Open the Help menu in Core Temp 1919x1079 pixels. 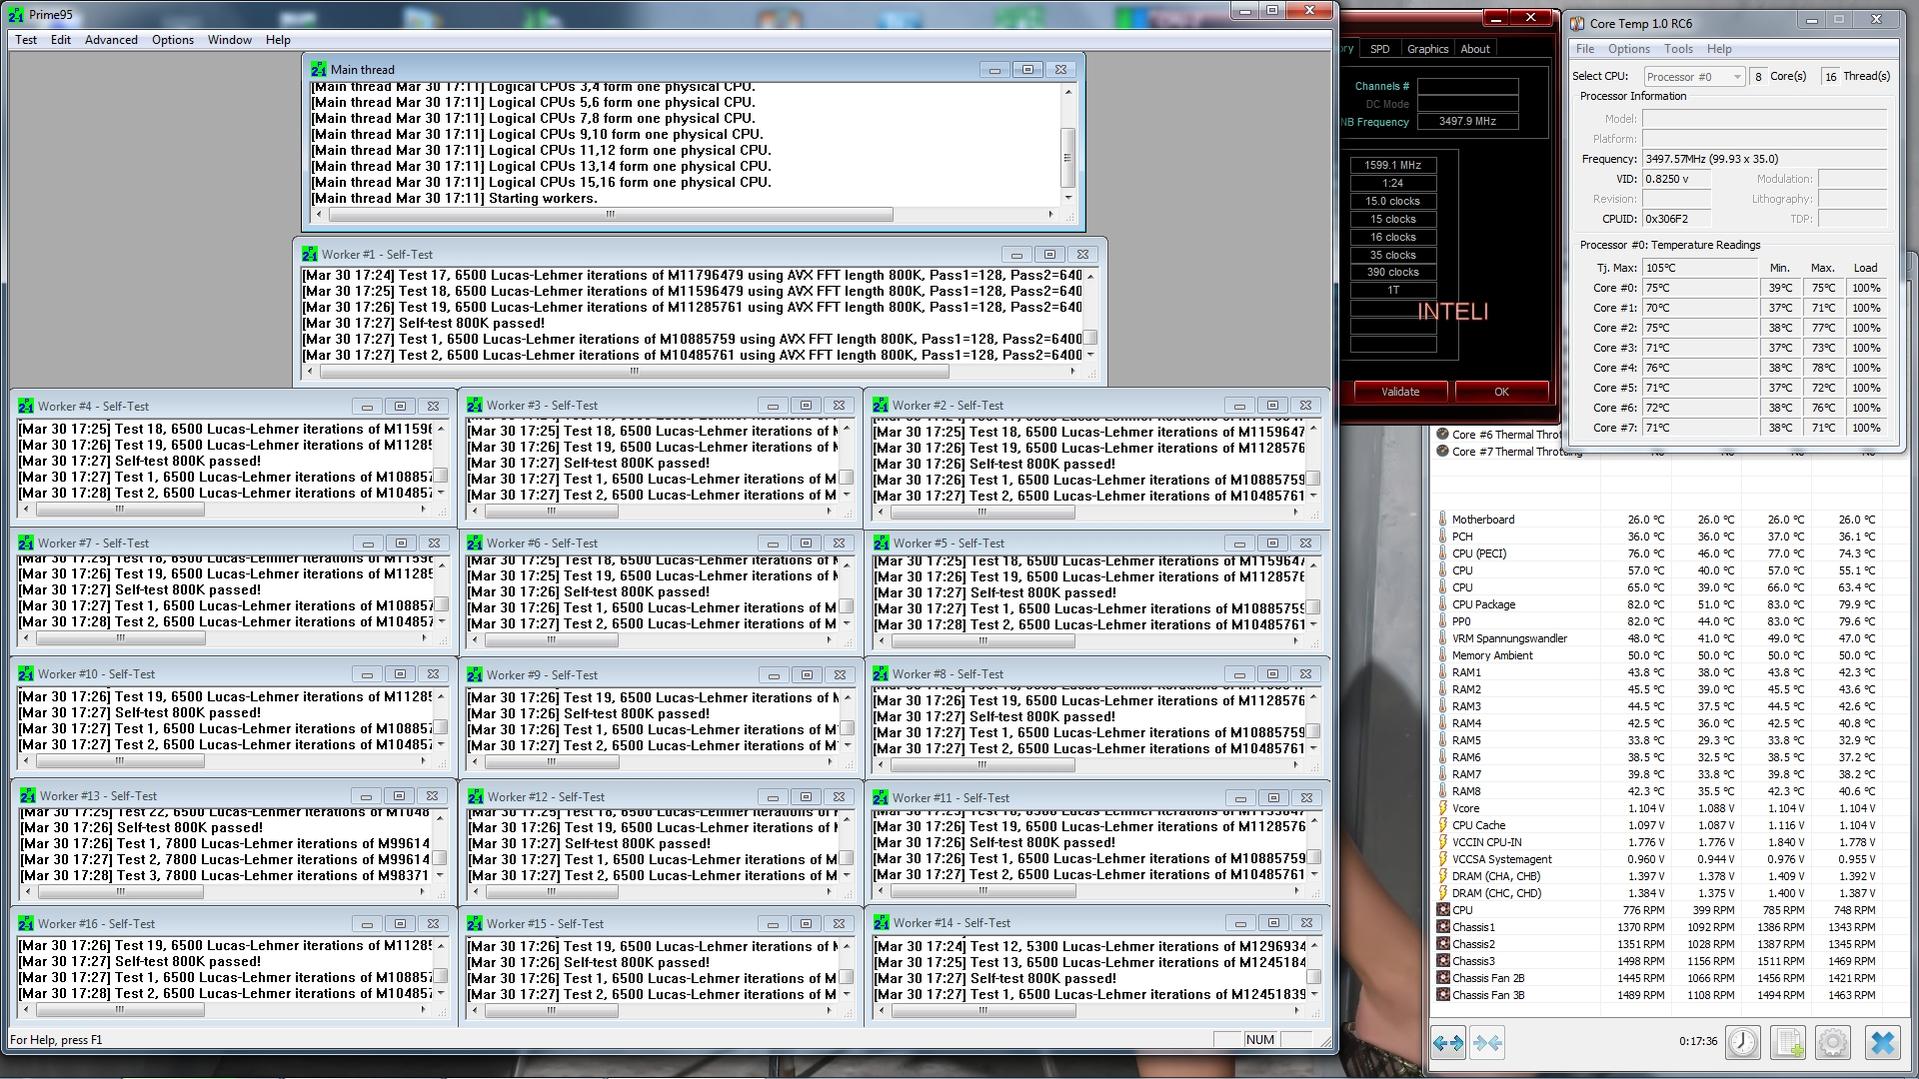1719,49
